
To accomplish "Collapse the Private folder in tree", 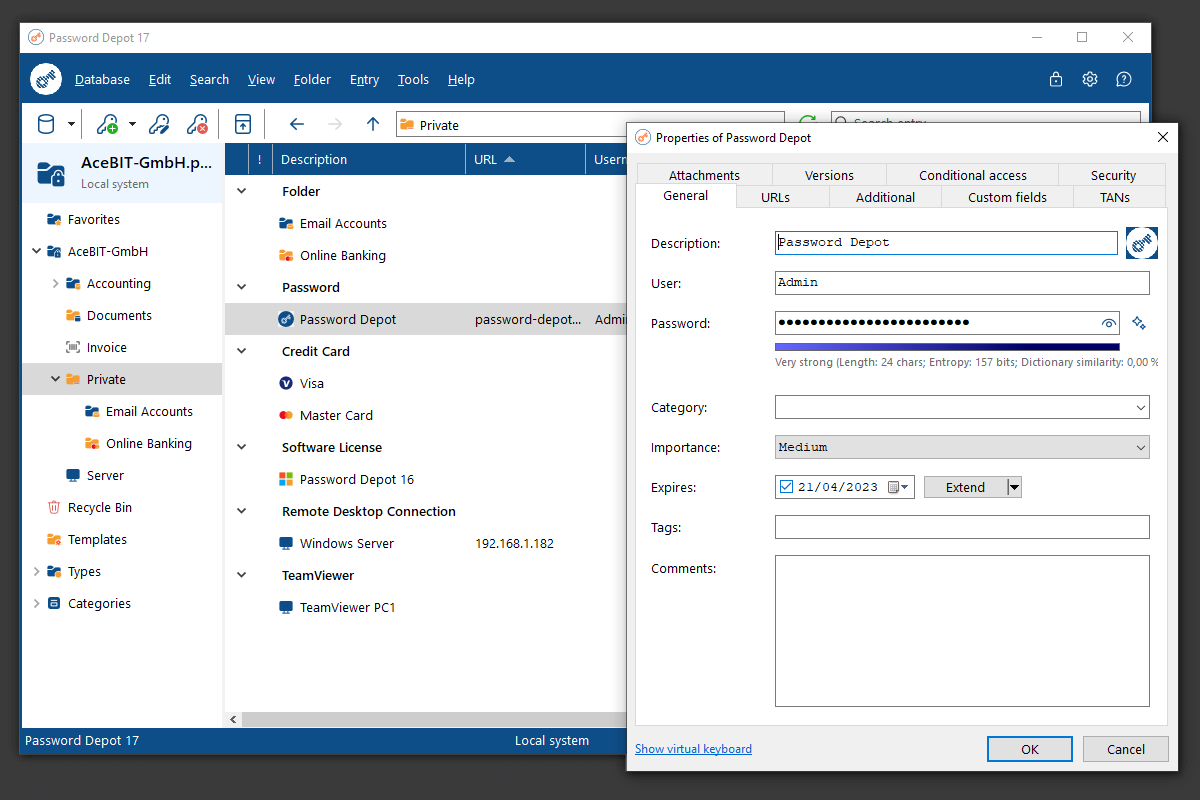I will click(55, 379).
